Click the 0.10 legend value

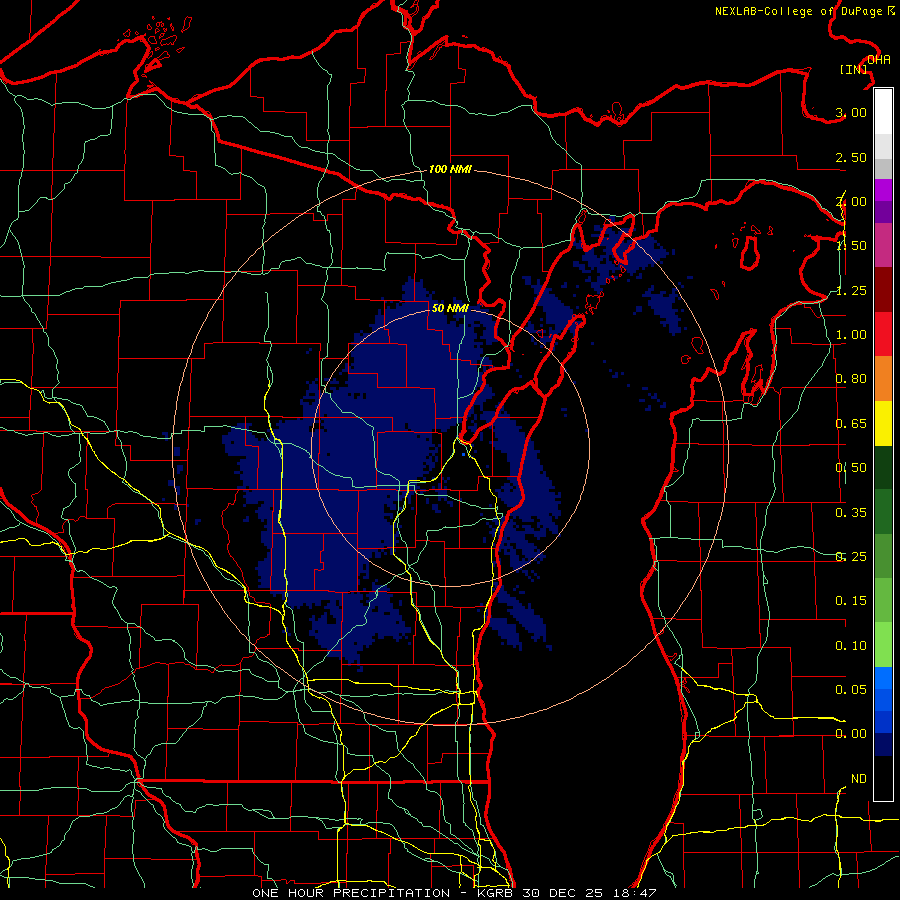851,646
